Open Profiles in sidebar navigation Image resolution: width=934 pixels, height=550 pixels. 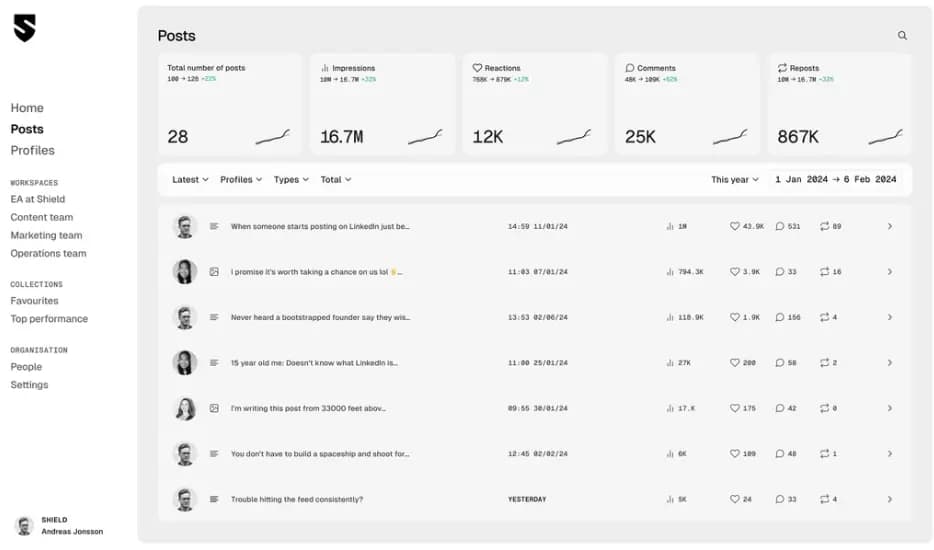pos(33,151)
